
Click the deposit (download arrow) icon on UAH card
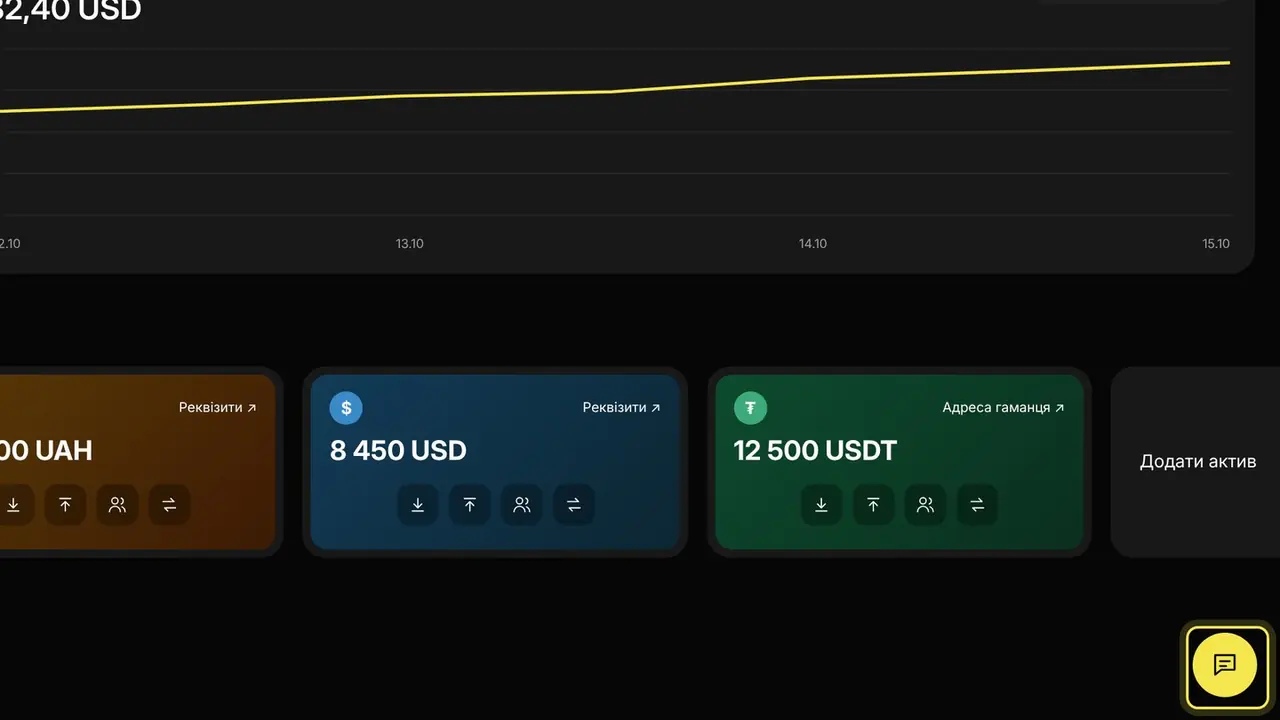coord(14,505)
